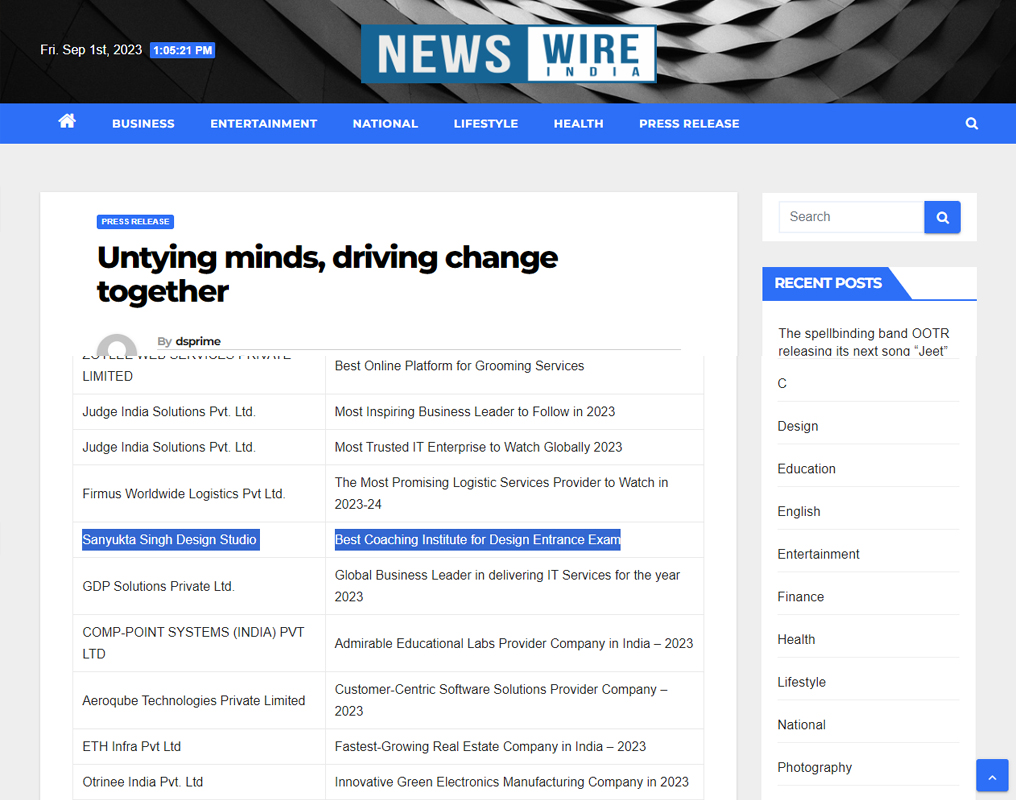Click the Press Release category badge
The width and height of the screenshot is (1016, 800).
click(135, 222)
